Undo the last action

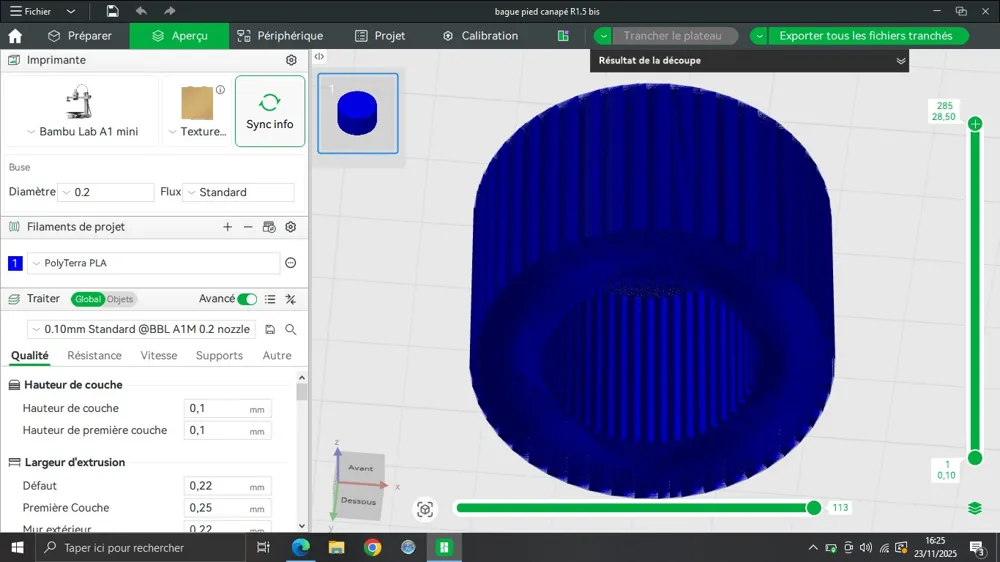pyautogui.click(x=141, y=11)
